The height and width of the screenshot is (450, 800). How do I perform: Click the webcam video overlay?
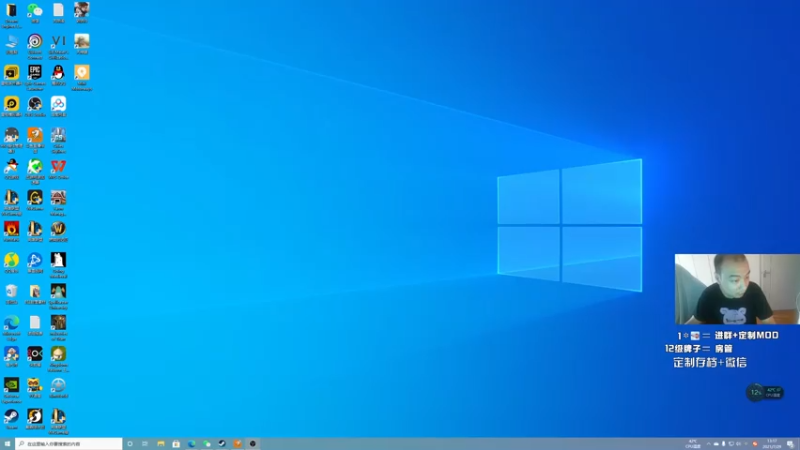pyautogui.click(x=737, y=289)
